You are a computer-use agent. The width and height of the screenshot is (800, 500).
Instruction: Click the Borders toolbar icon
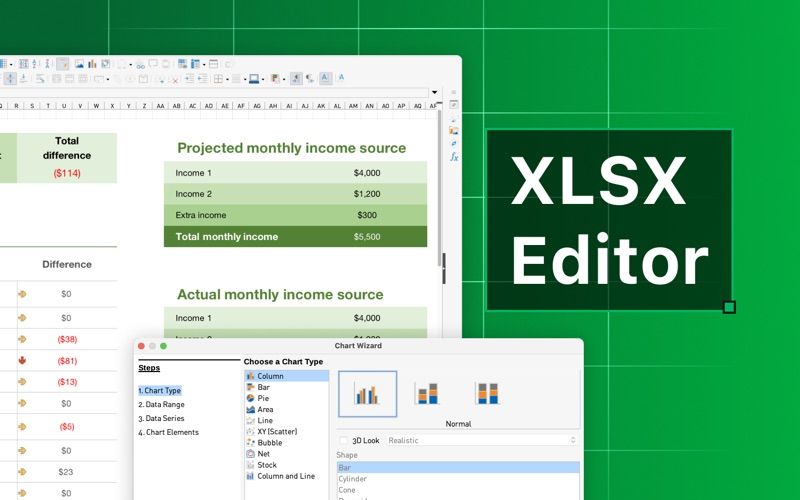(x=218, y=79)
